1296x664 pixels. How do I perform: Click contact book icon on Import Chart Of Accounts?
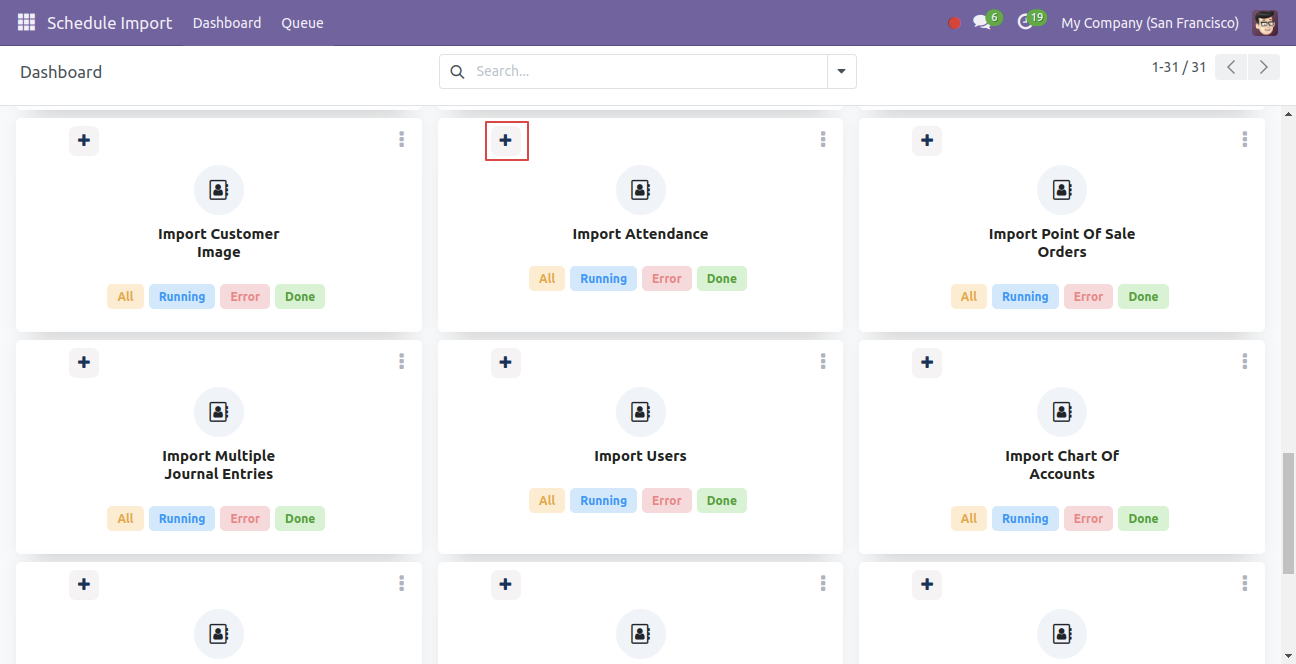[x=1062, y=412]
